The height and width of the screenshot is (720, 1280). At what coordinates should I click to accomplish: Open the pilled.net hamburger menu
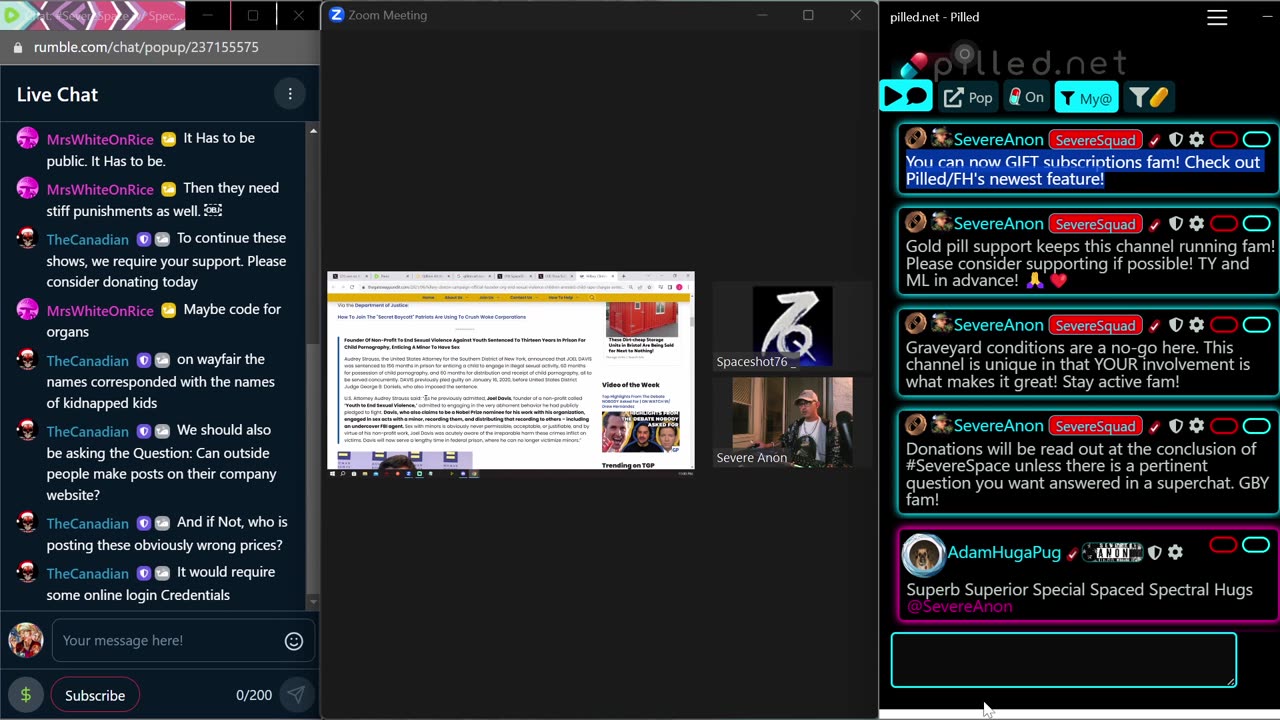click(1217, 17)
